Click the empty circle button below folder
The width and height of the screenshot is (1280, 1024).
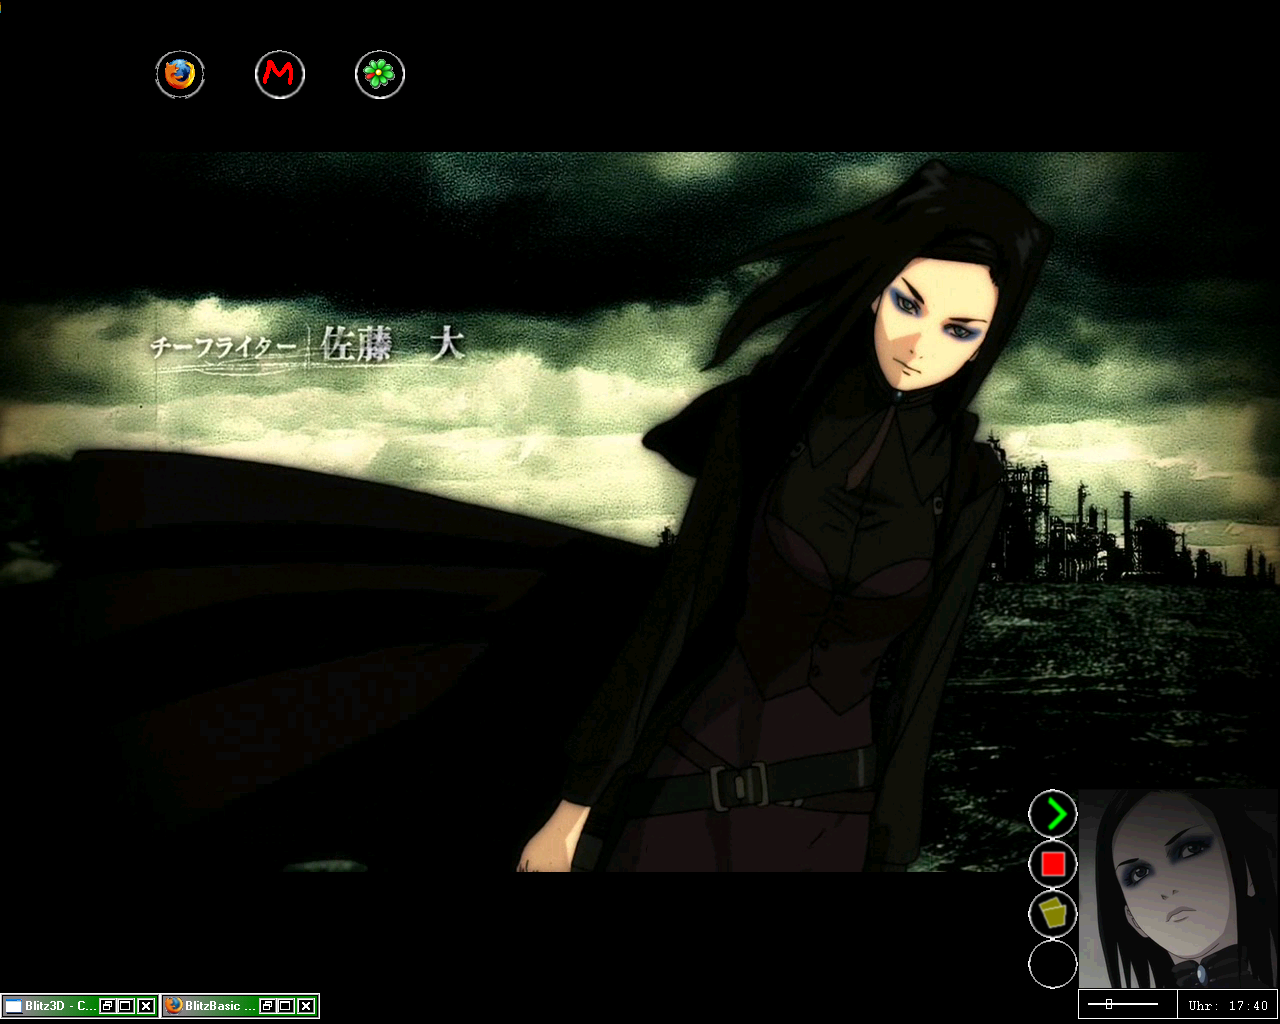pos(1053,964)
